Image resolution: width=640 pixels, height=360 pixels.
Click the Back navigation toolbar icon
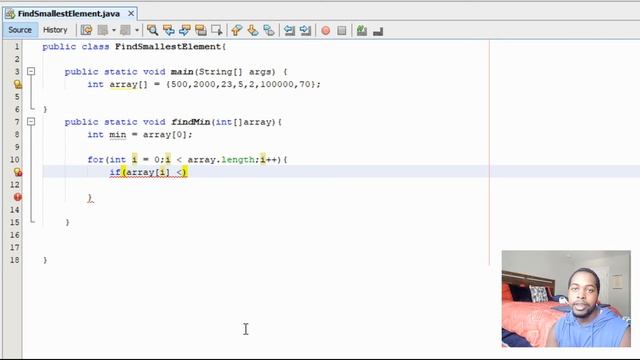[x=102, y=30]
